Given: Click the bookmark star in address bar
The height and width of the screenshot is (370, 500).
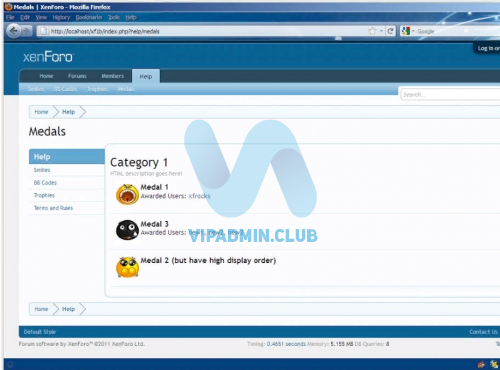Looking at the screenshot, I should pos(372,31).
